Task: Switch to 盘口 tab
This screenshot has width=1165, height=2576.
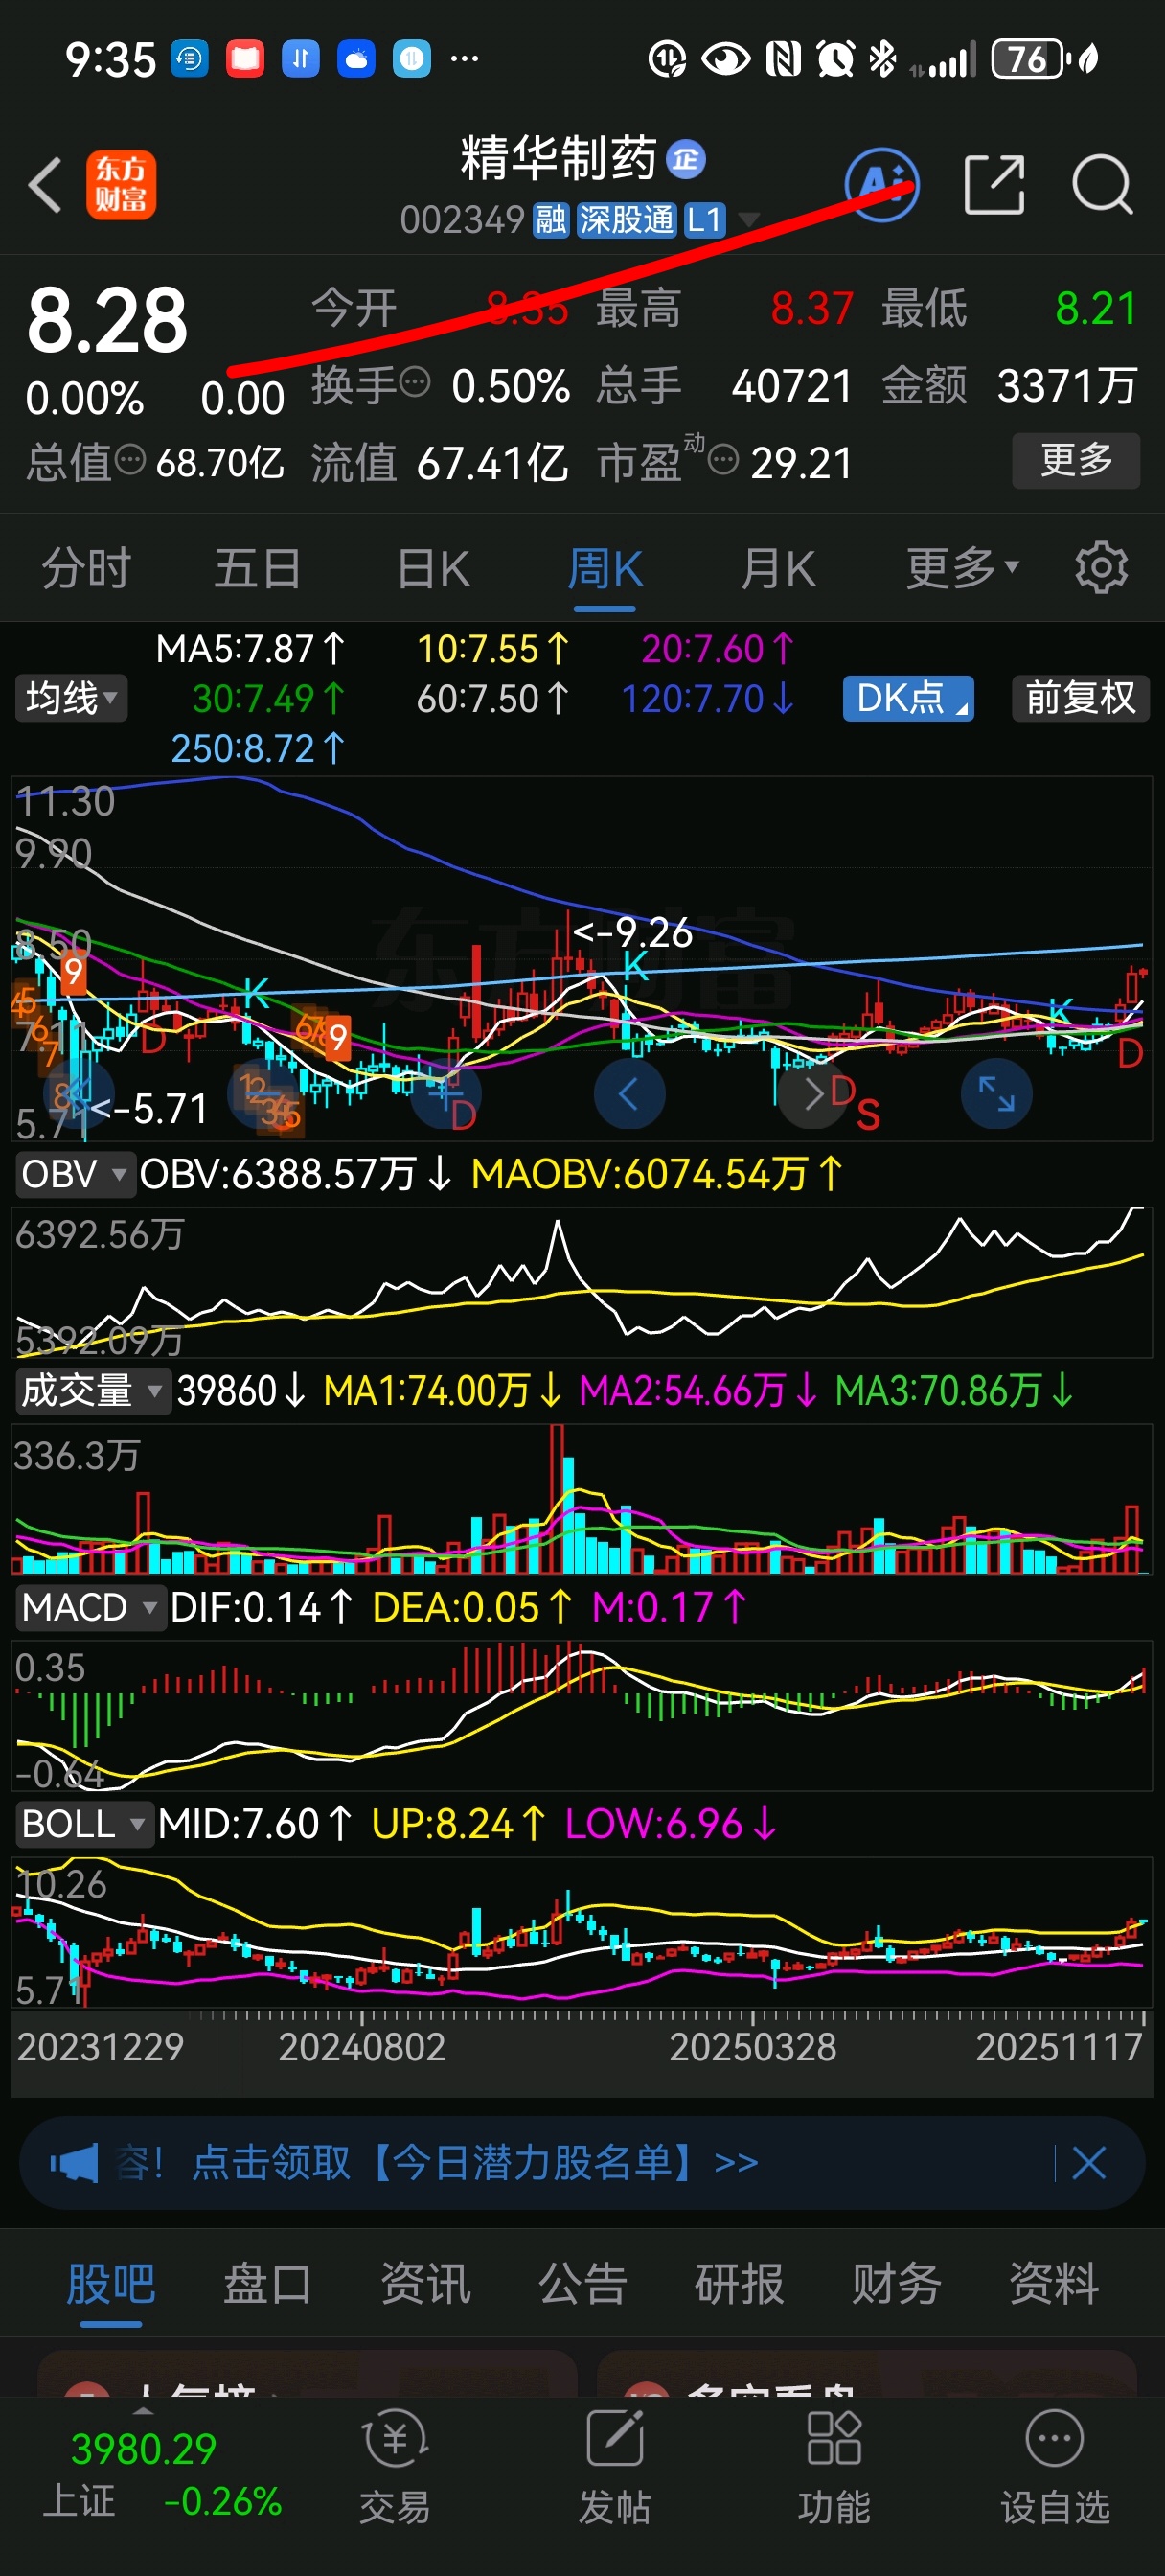Action: pyautogui.click(x=267, y=2284)
